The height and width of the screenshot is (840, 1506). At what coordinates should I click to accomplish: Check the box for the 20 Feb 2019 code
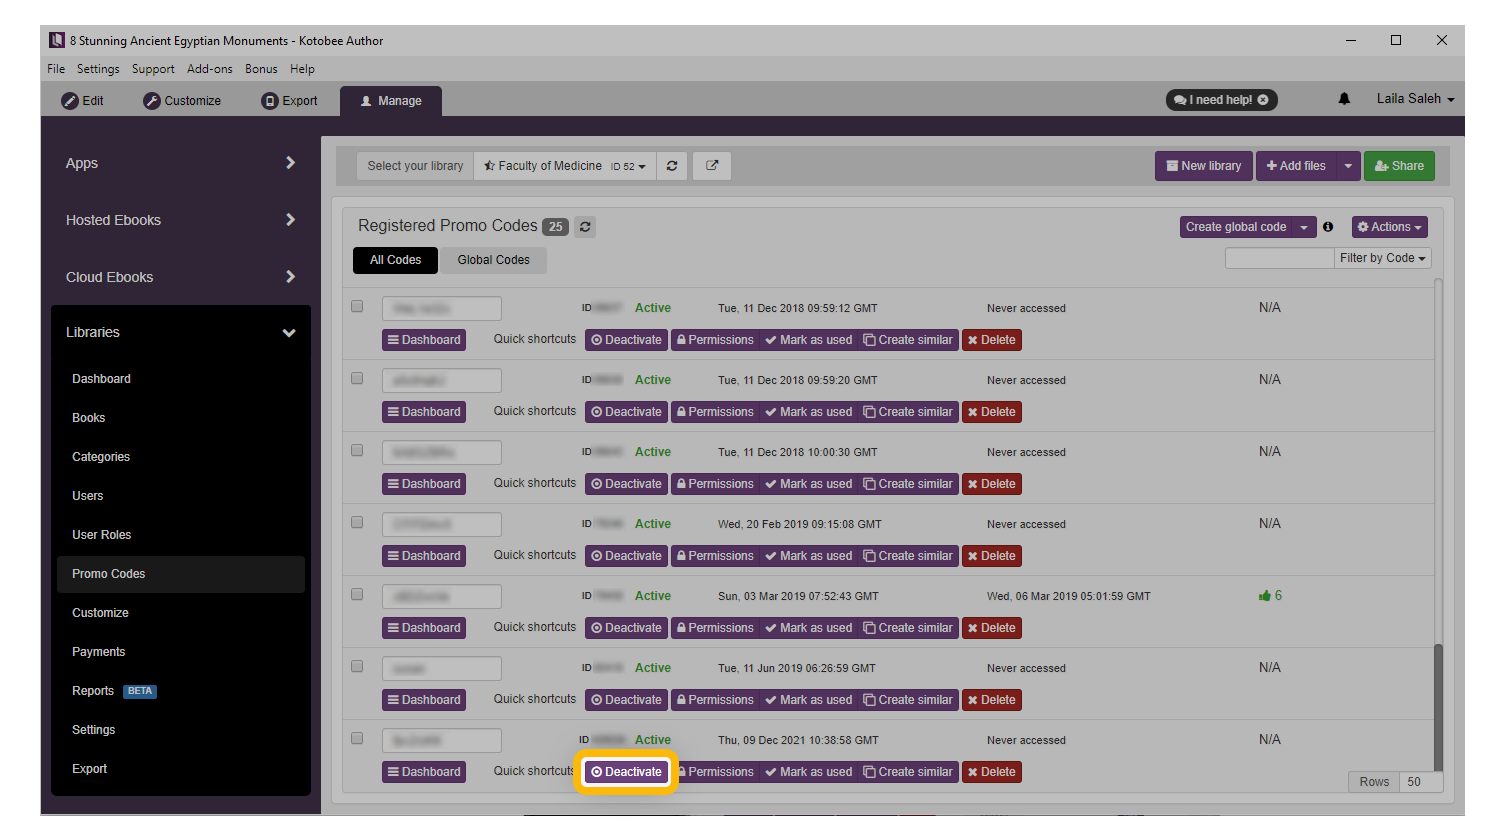(x=357, y=522)
